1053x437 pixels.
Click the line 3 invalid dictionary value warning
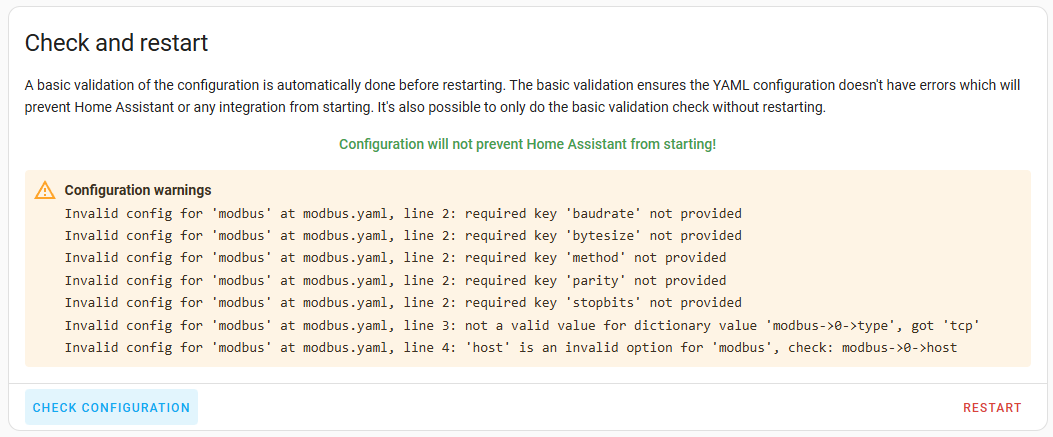522,325
